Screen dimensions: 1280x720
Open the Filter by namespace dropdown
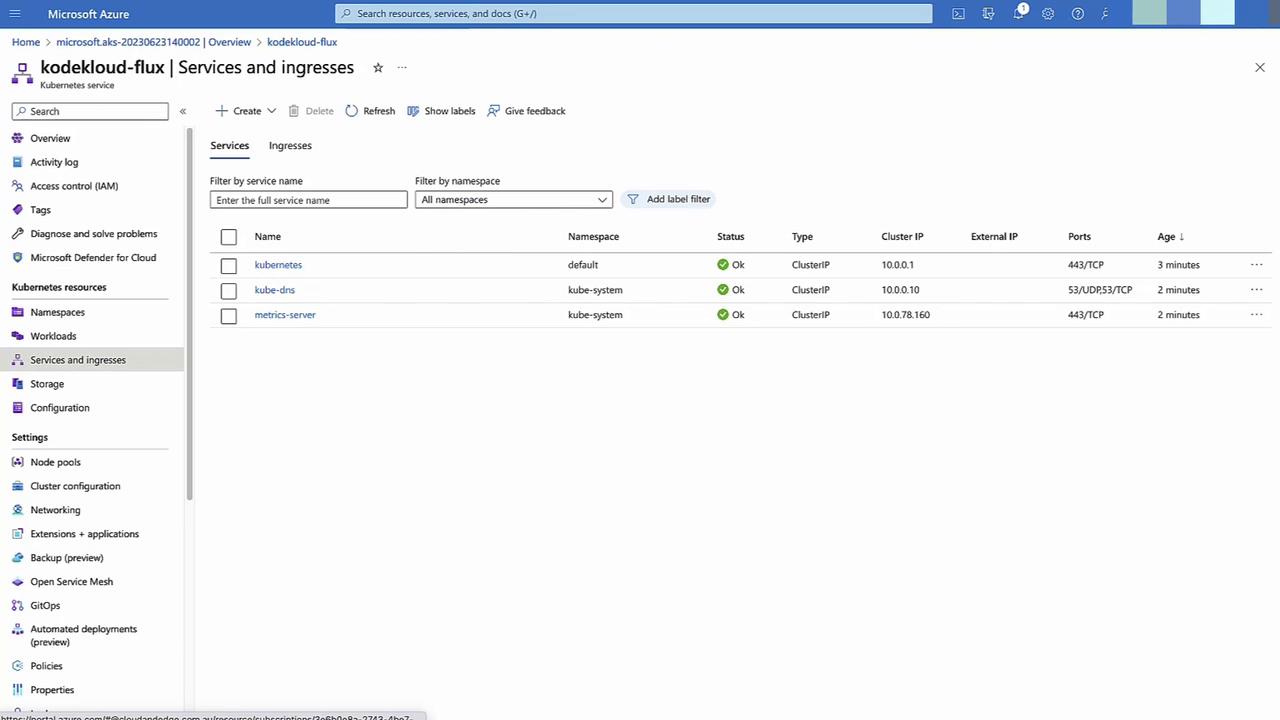pos(513,200)
